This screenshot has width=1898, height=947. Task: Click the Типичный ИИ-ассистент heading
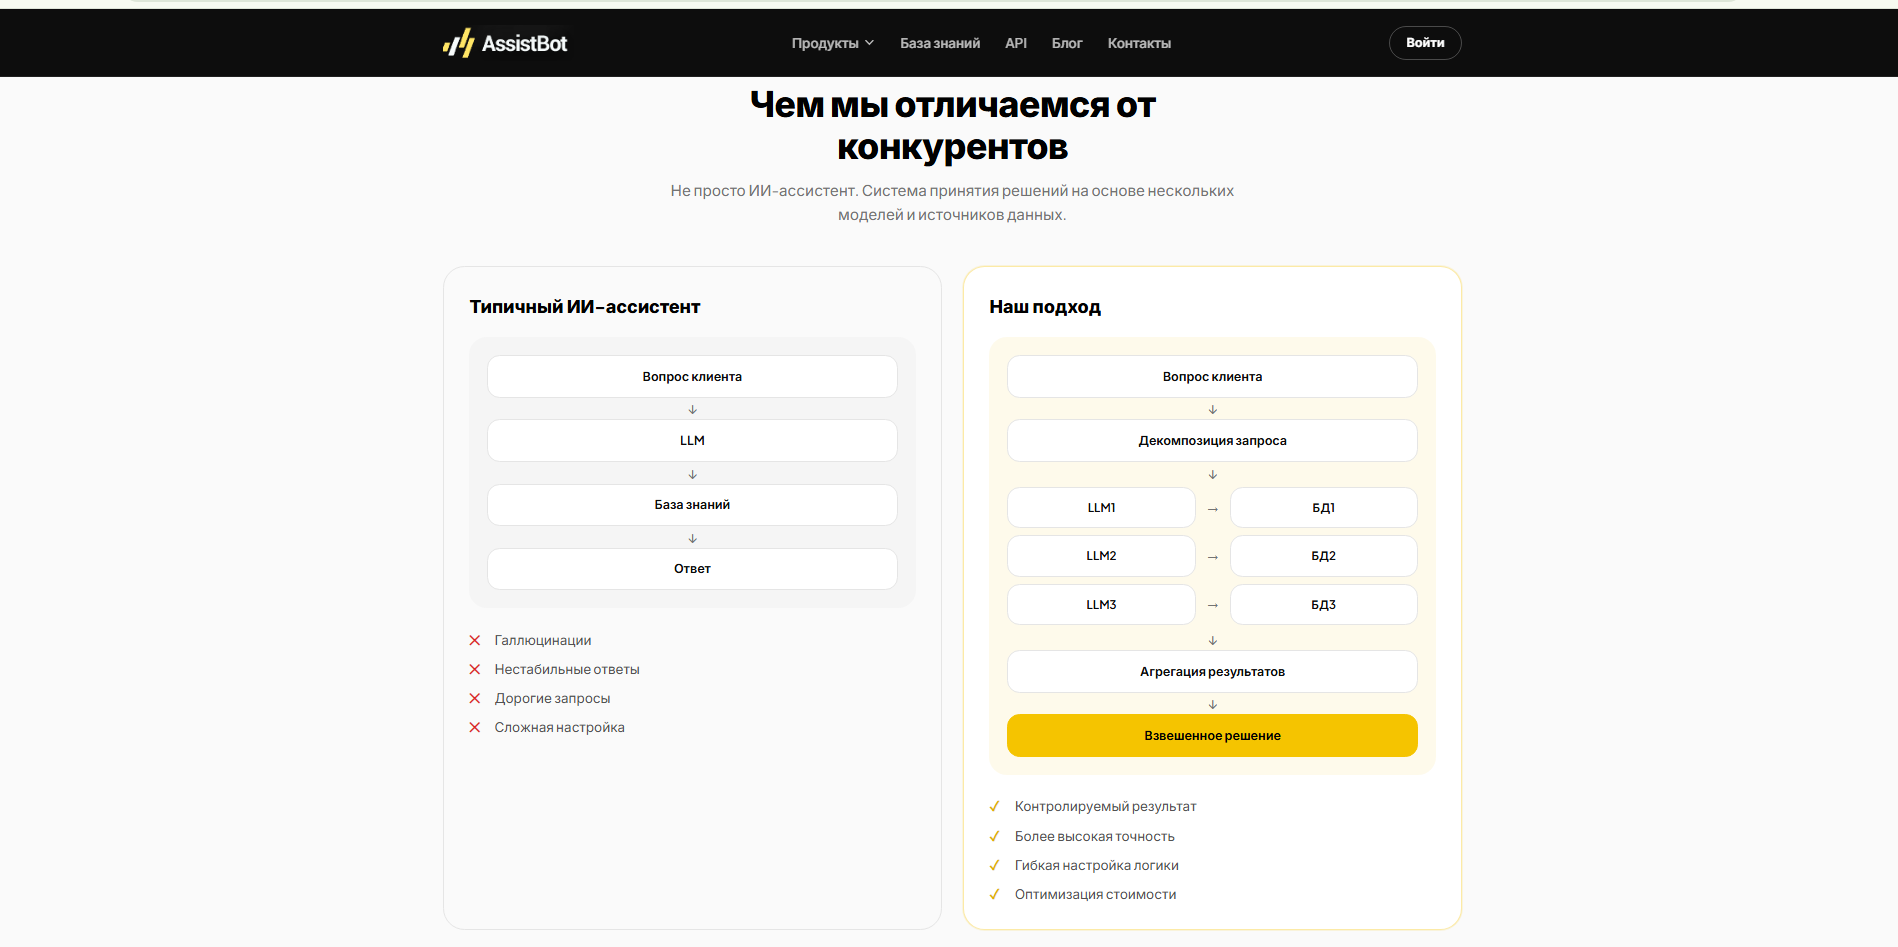click(585, 307)
